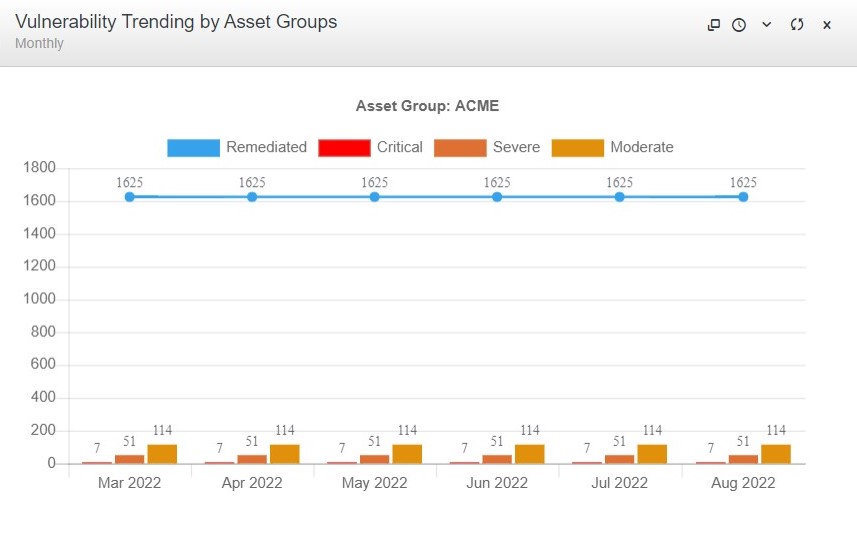Click the Moderate bar for Mar 2022
The width and height of the screenshot is (857, 560).
162,454
